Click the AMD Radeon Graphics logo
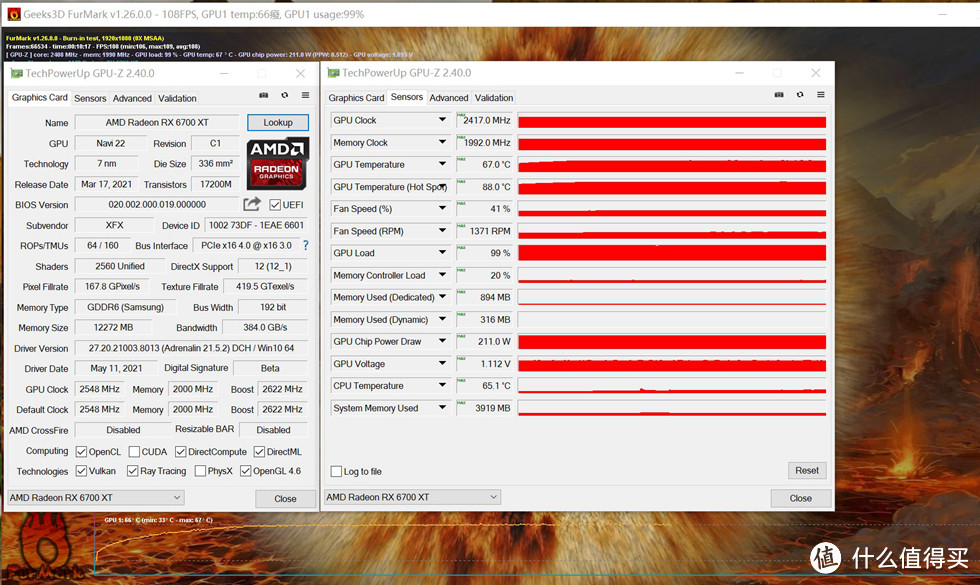The height and width of the screenshot is (585, 980). [278, 163]
